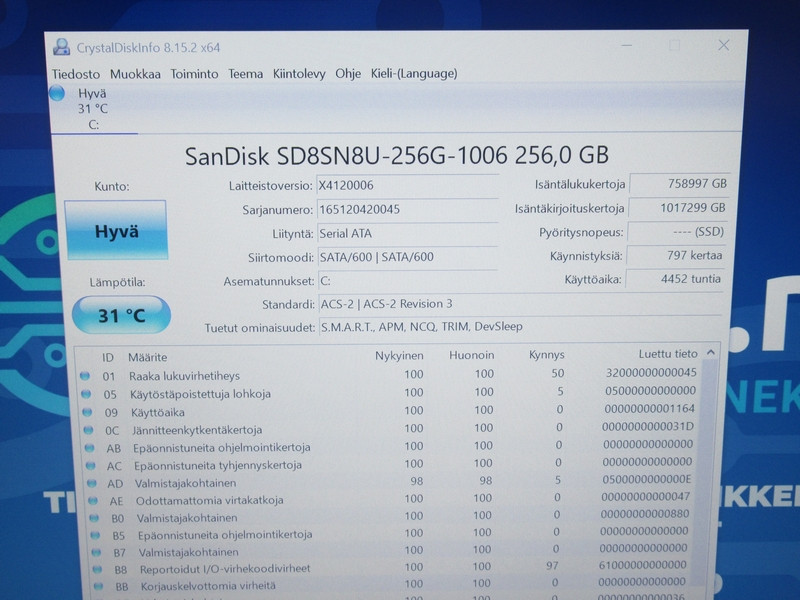800x600 pixels.
Task: Open the Ohje menu
Action: (x=348, y=73)
